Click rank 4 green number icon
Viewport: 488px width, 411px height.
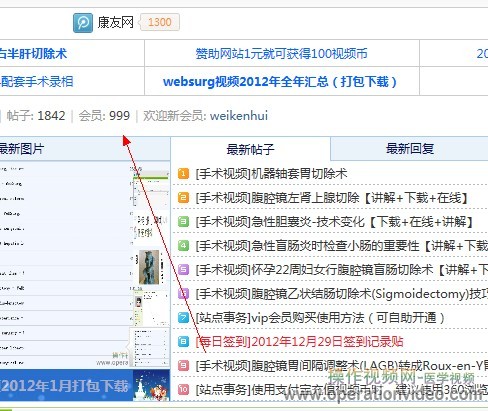(x=183, y=246)
